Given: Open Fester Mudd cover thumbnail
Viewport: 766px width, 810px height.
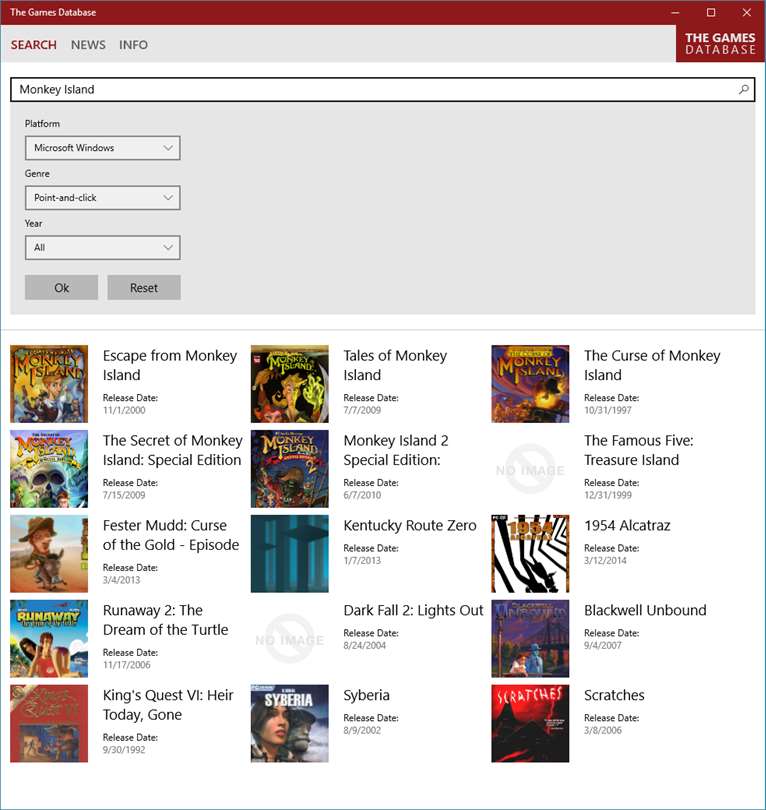Looking at the screenshot, I should (49, 553).
